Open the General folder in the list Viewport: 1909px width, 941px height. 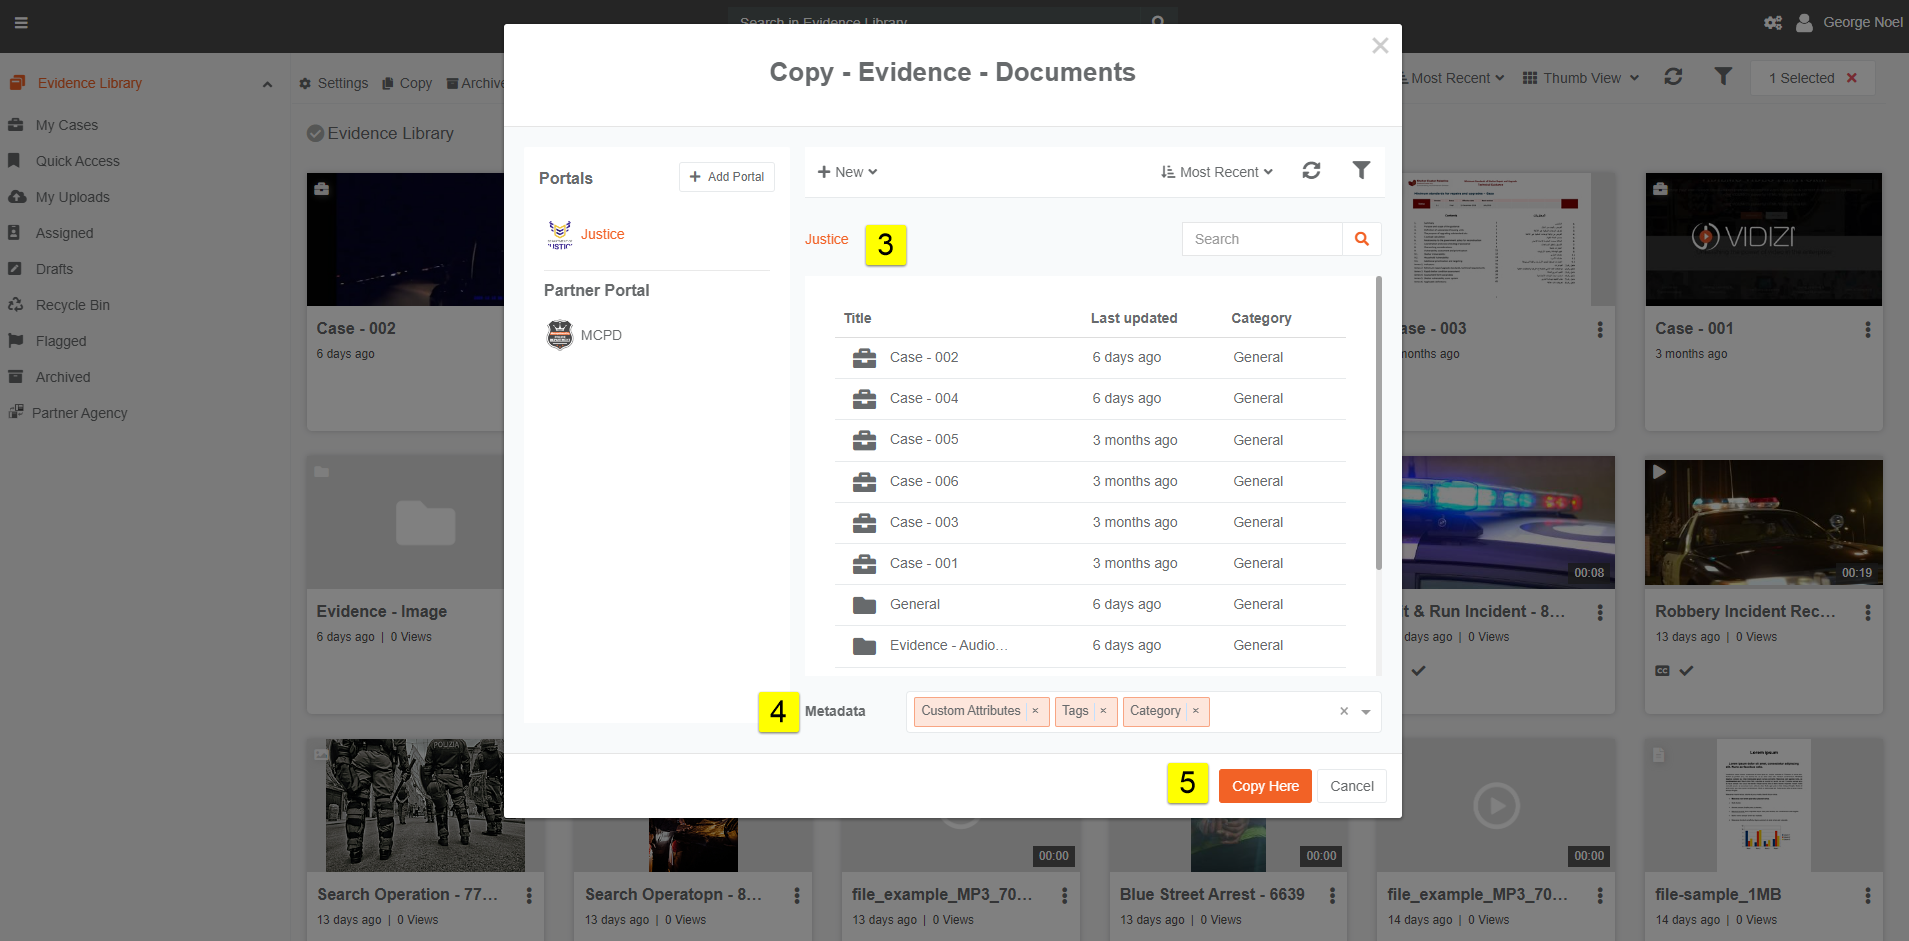tap(914, 604)
